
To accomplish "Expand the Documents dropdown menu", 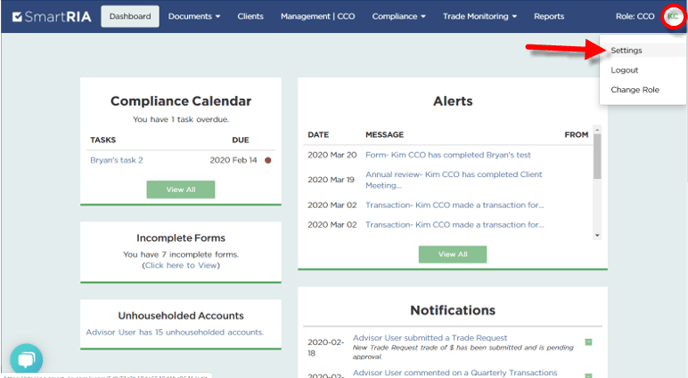I will click(194, 17).
